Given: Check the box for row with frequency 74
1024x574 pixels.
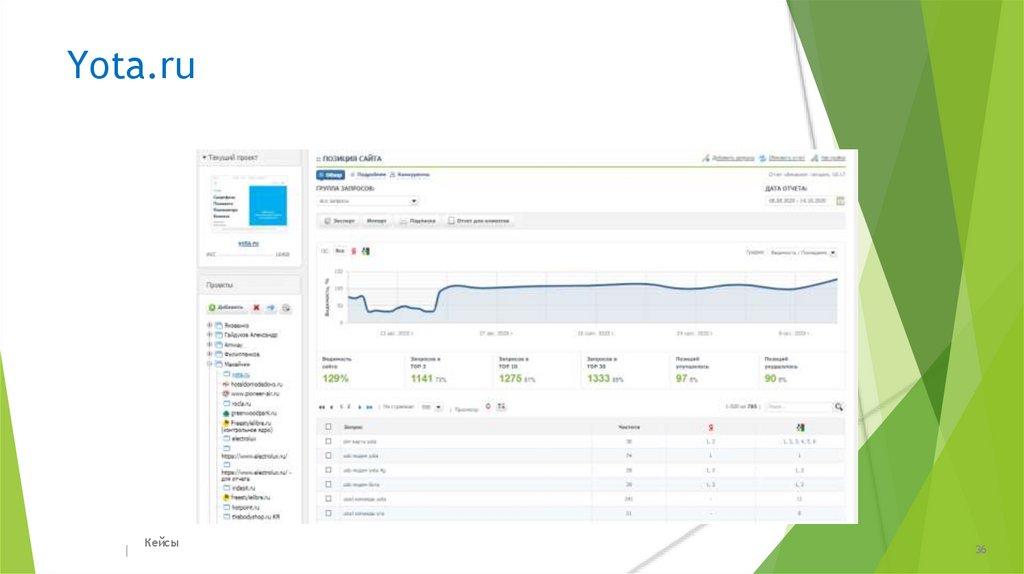Looking at the screenshot, I should [x=328, y=456].
